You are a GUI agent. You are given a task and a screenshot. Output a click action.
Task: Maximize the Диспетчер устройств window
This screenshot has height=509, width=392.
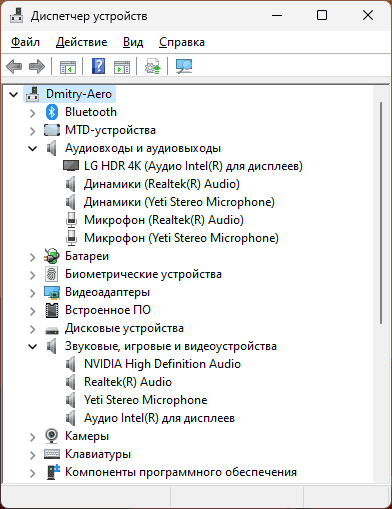322,15
